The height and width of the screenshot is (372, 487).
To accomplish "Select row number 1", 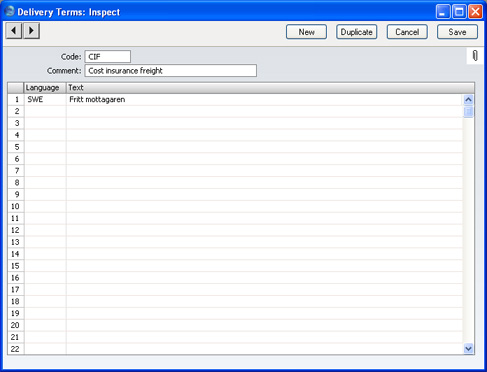I will point(16,99).
